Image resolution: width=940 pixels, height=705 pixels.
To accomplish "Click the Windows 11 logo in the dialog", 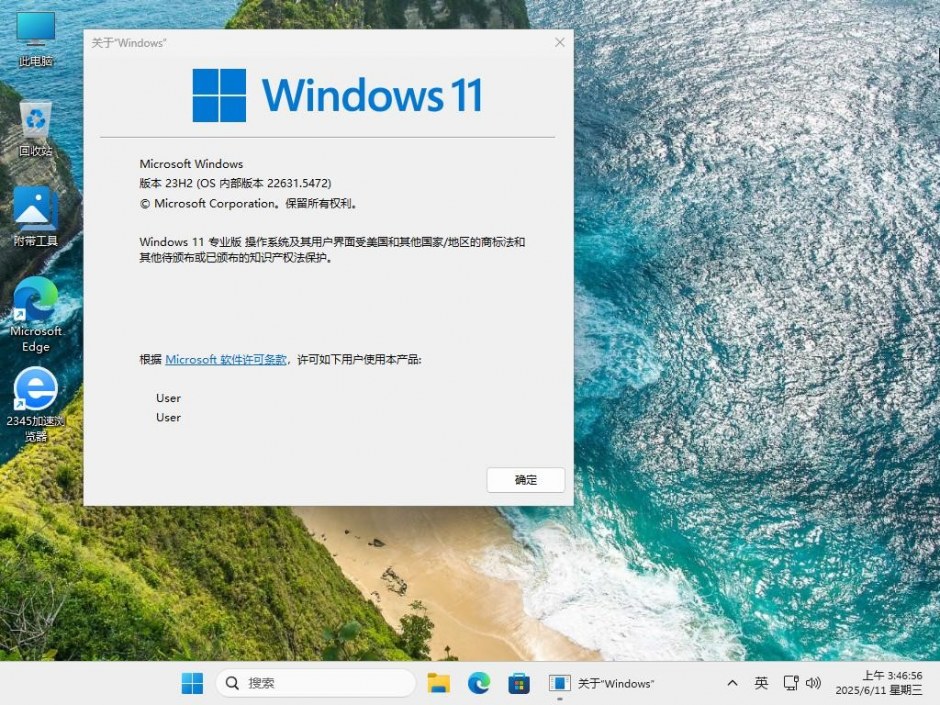I will pos(337,95).
